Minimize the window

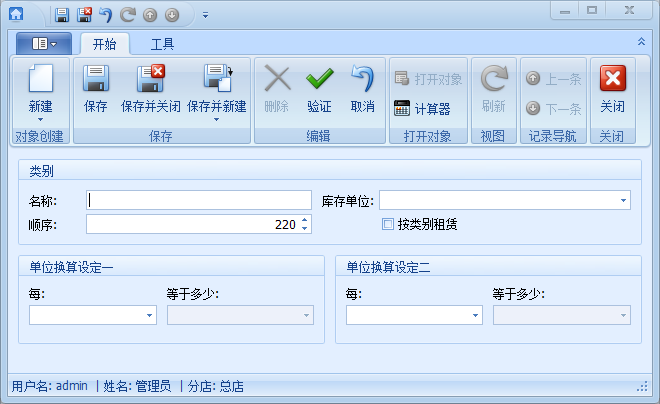click(x=565, y=11)
